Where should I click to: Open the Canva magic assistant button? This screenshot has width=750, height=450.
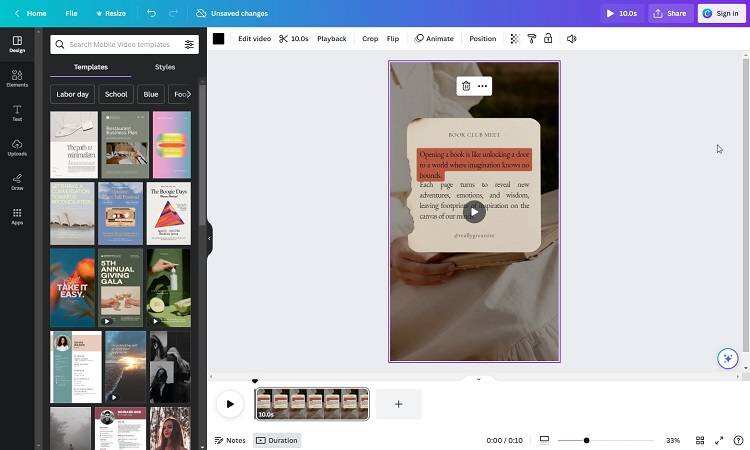(728, 359)
